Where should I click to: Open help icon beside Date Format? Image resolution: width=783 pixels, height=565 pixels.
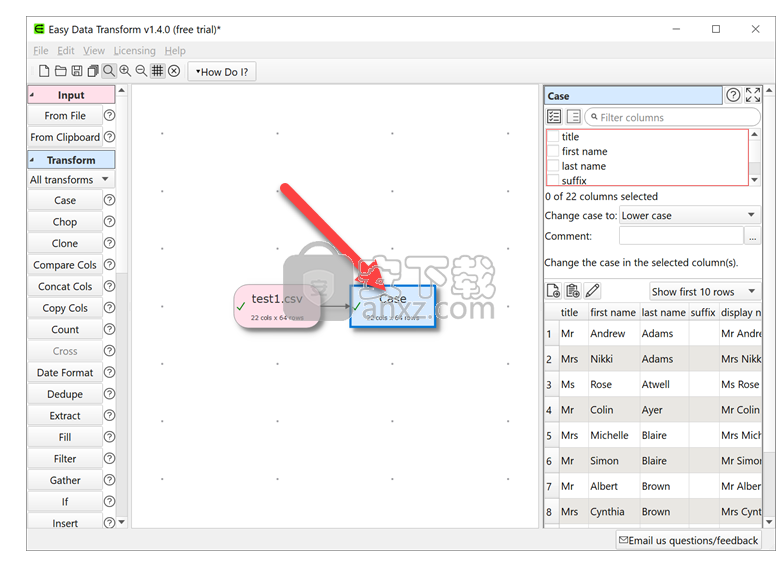(x=109, y=373)
